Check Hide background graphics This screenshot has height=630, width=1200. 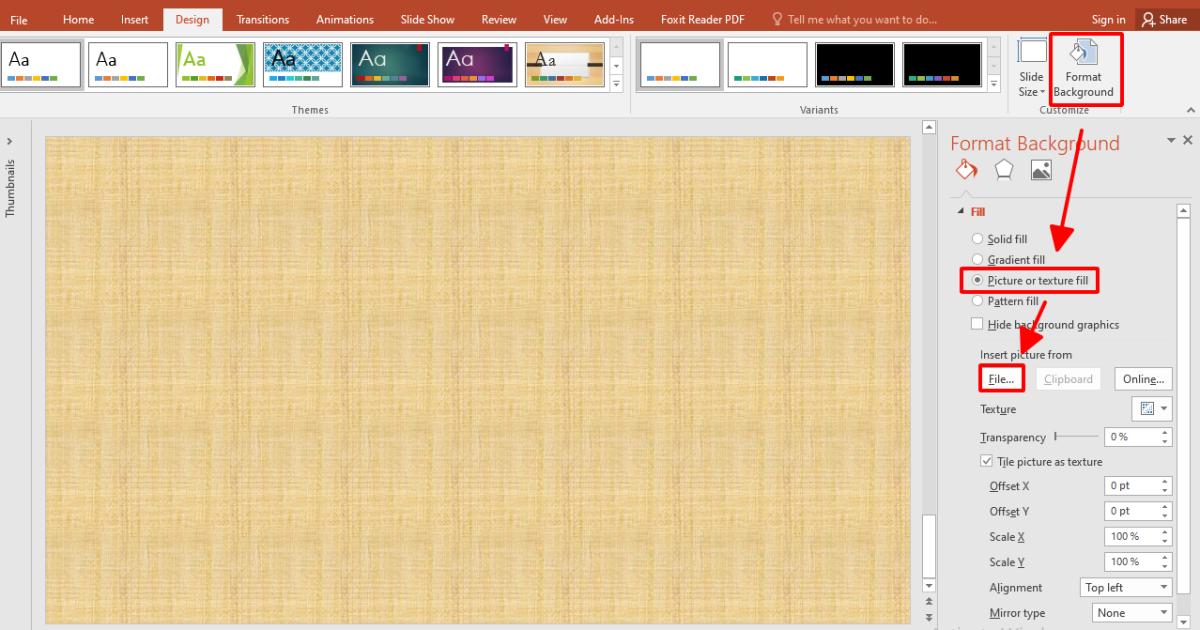[977, 324]
